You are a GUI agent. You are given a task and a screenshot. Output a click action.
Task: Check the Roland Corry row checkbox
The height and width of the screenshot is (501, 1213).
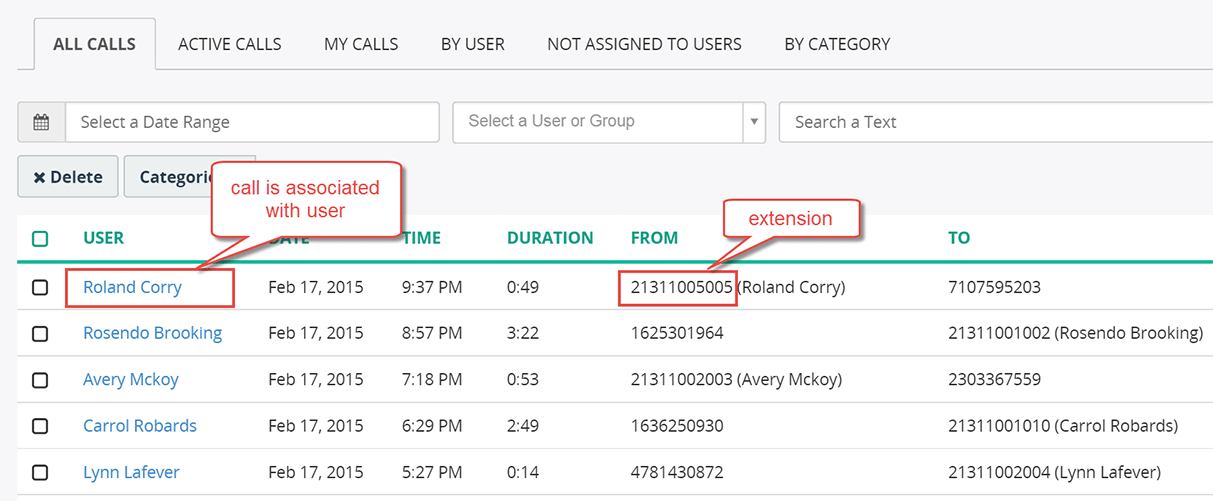pos(40,288)
